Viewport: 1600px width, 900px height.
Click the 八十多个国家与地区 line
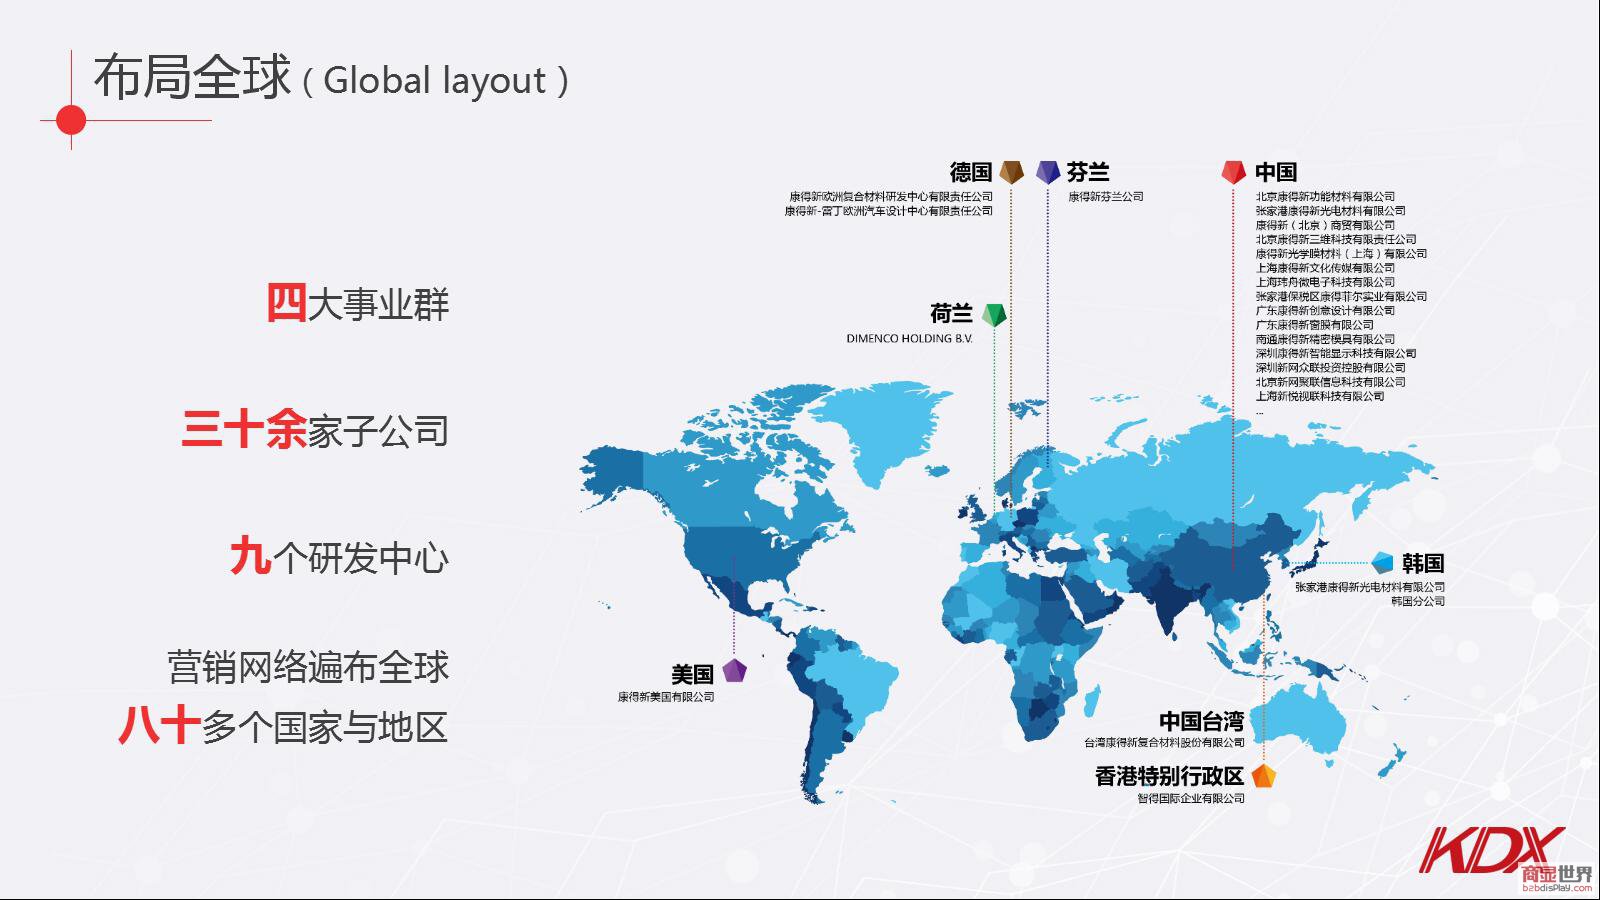(x=283, y=726)
